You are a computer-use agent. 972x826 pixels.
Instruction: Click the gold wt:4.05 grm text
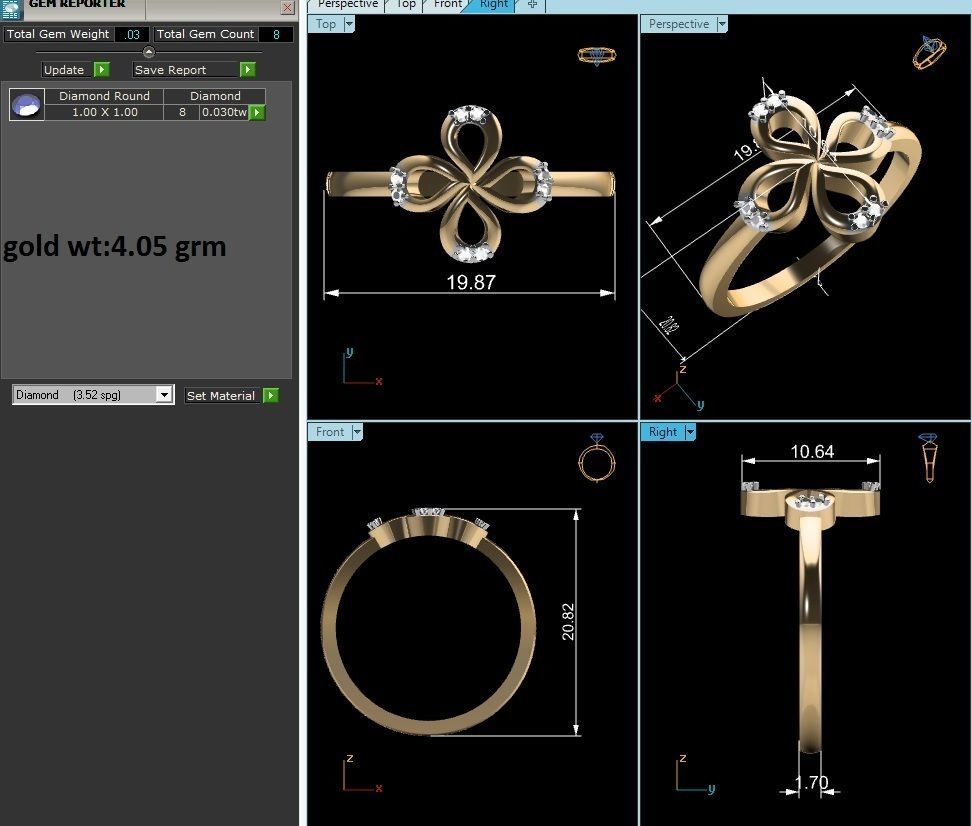click(115, 247)
